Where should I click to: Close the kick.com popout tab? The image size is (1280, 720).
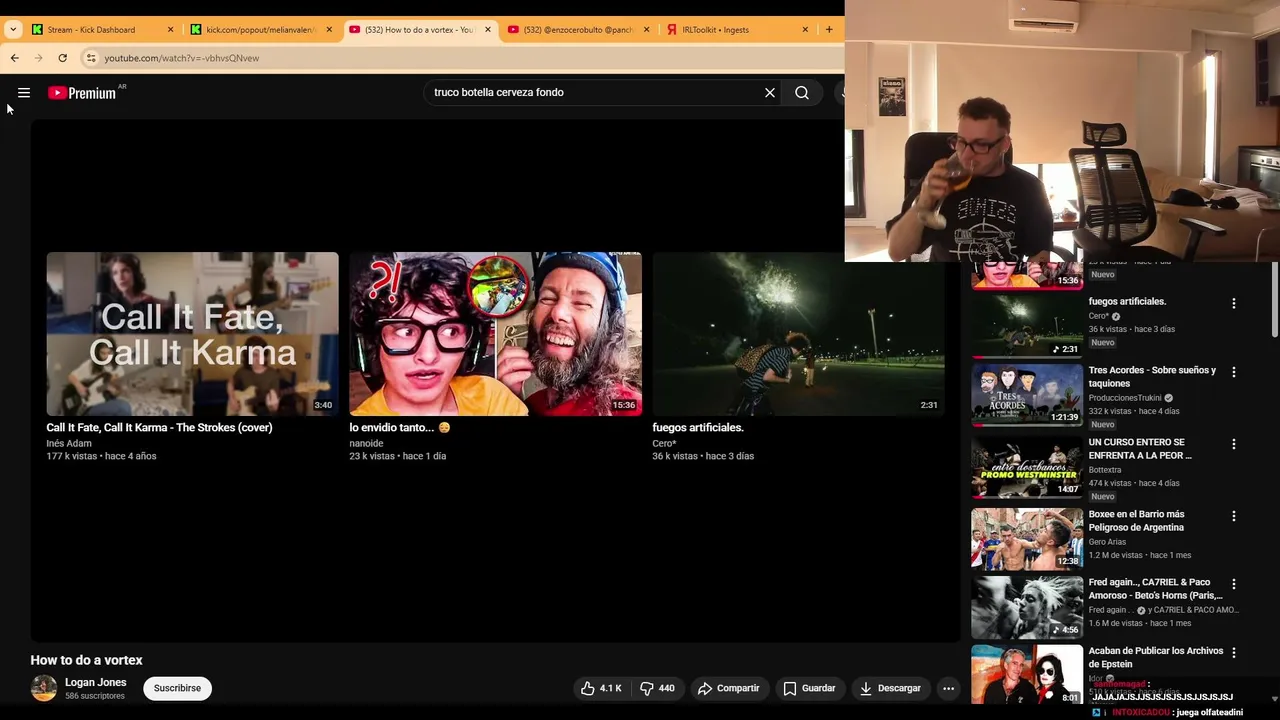329,30
